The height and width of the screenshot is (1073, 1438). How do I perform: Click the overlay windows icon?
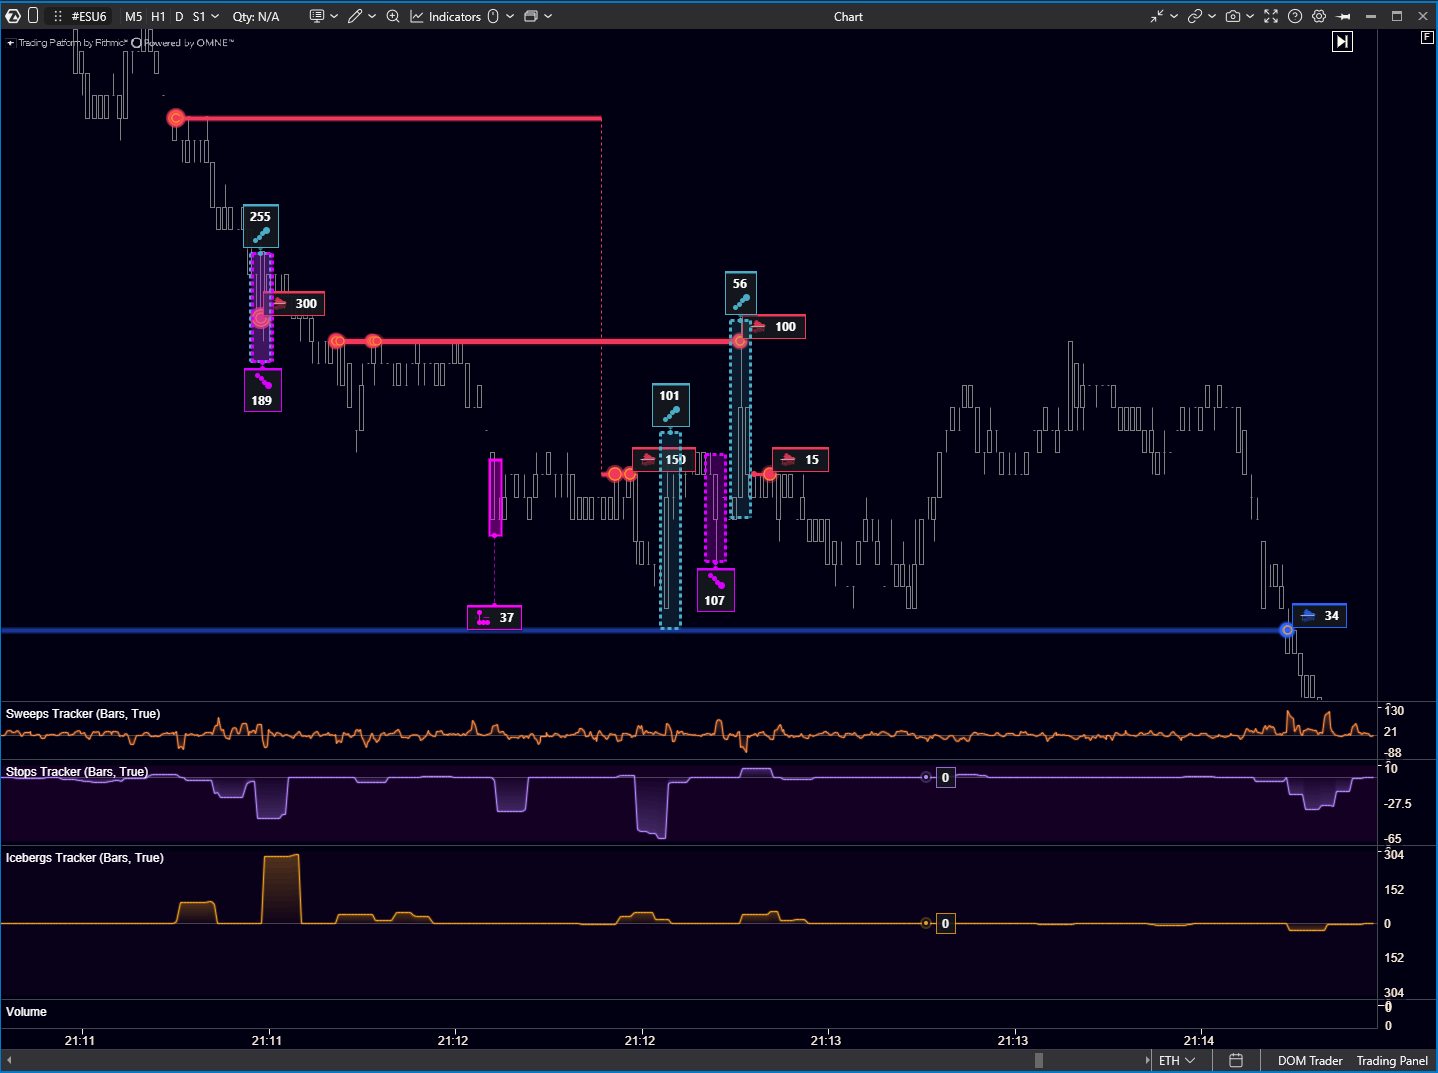point(531,16)
